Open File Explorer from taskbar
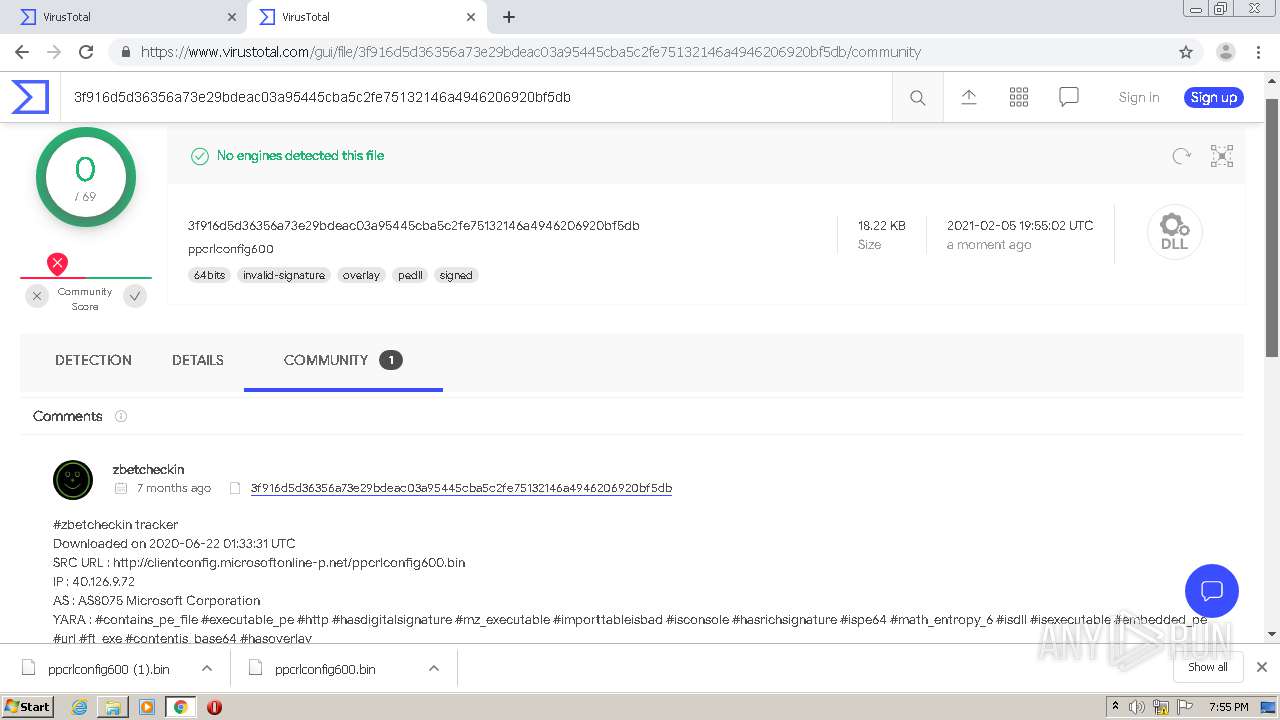The image size is (1280, 720). pos(113,707)
